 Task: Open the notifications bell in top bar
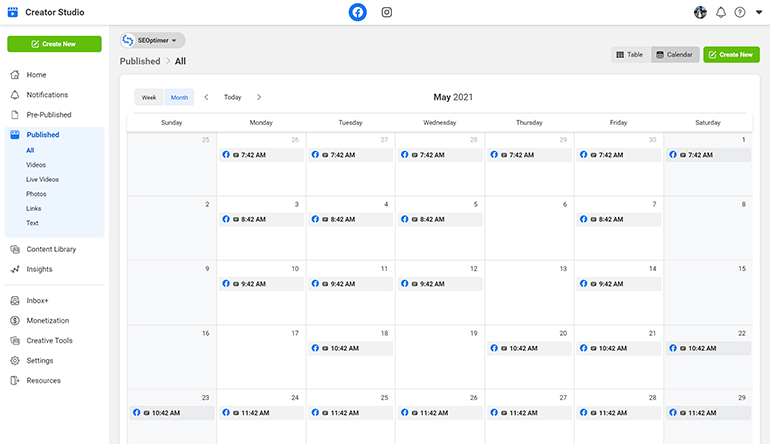(720, 12)
